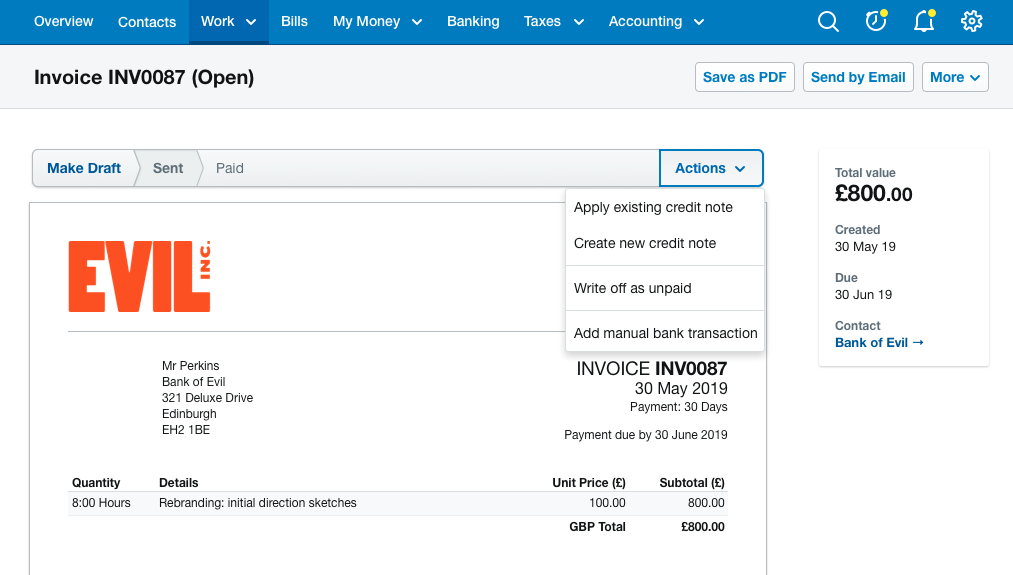The height and width of the screenshot is (575, 1013).
Task: Open the settings gear icon
Action: point(972,21)
